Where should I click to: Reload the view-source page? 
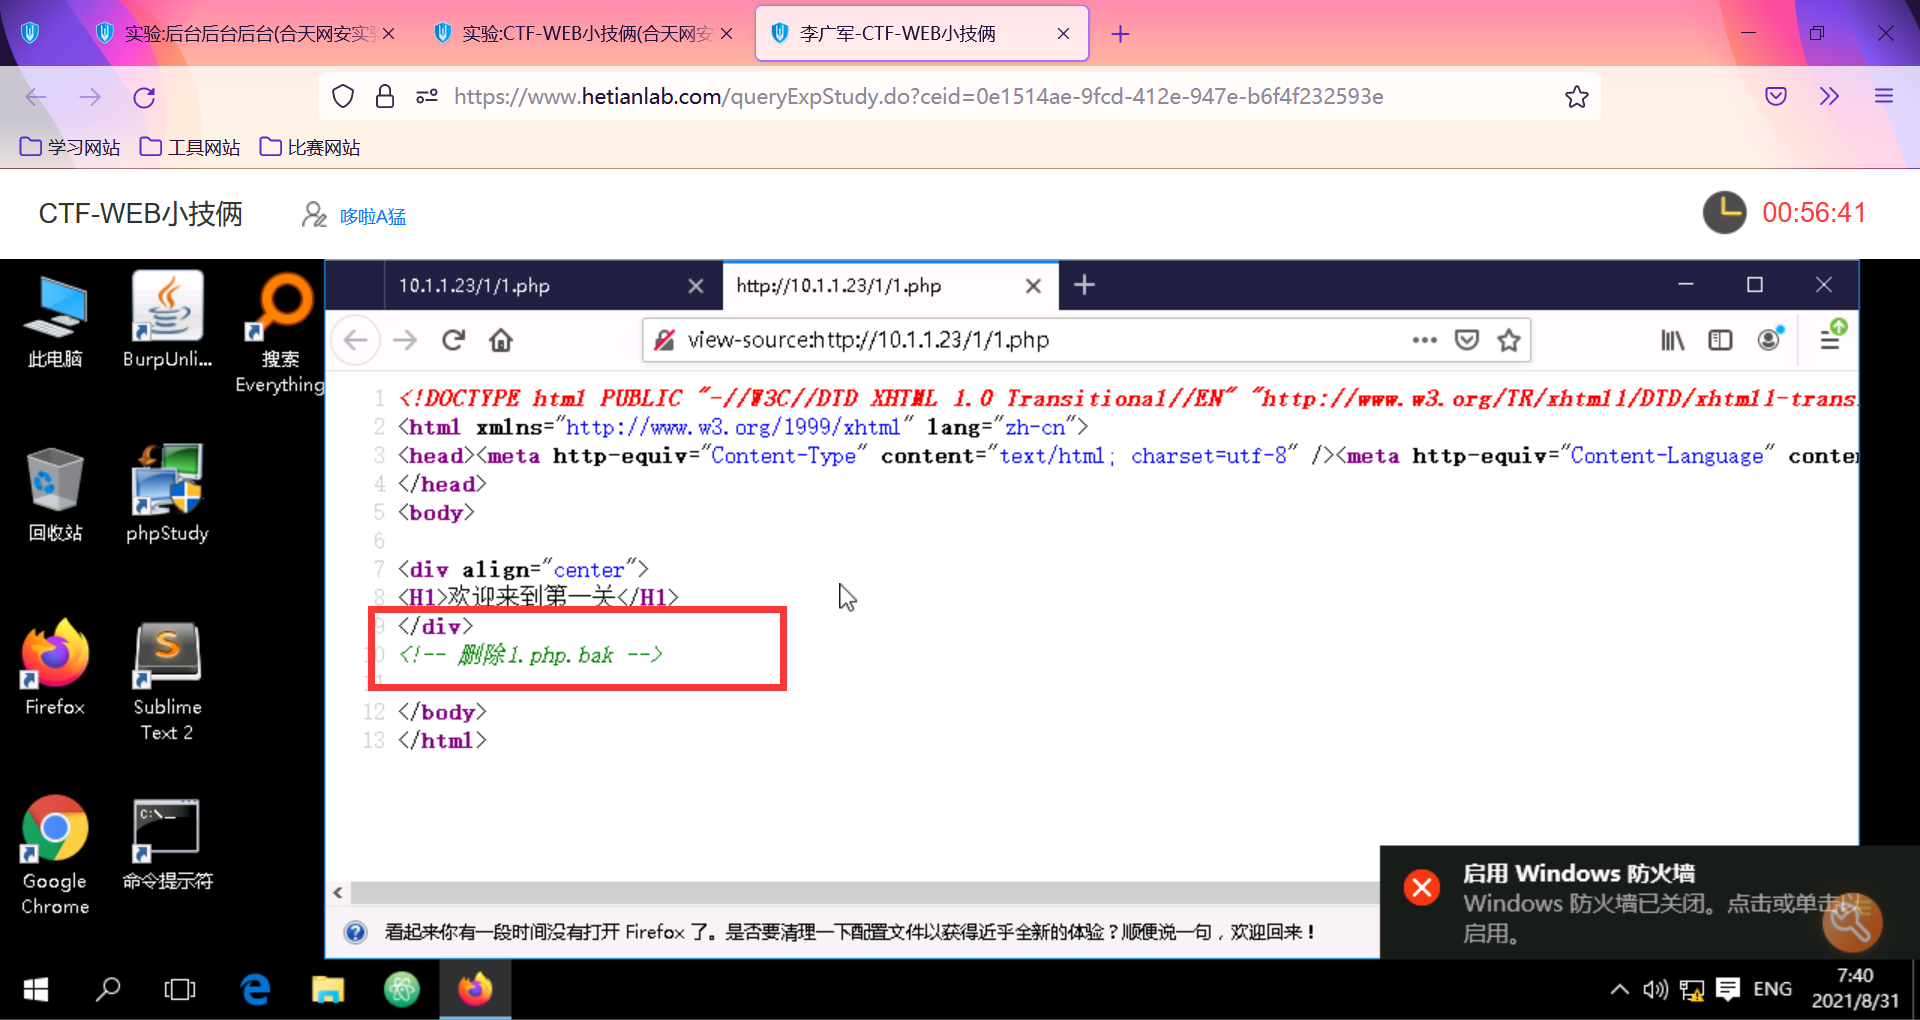click(x=453, y=340)
